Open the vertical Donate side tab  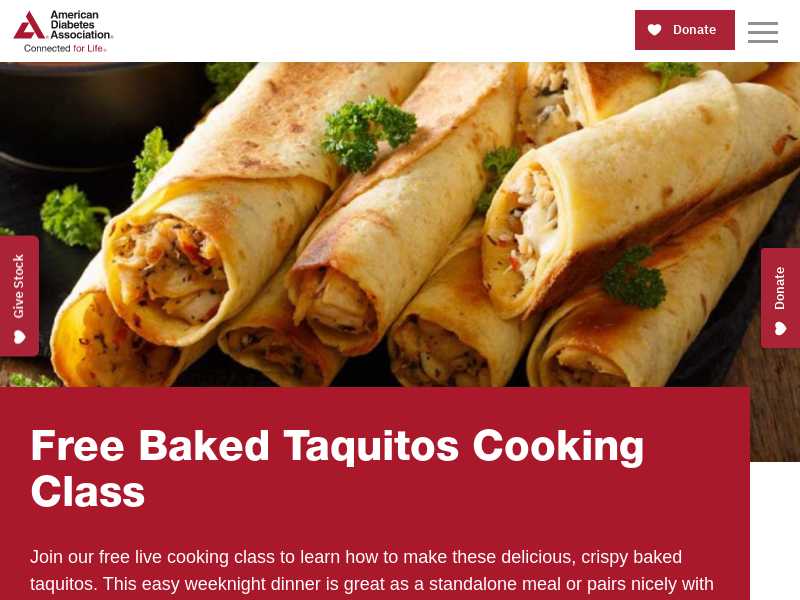click(781, 298)
